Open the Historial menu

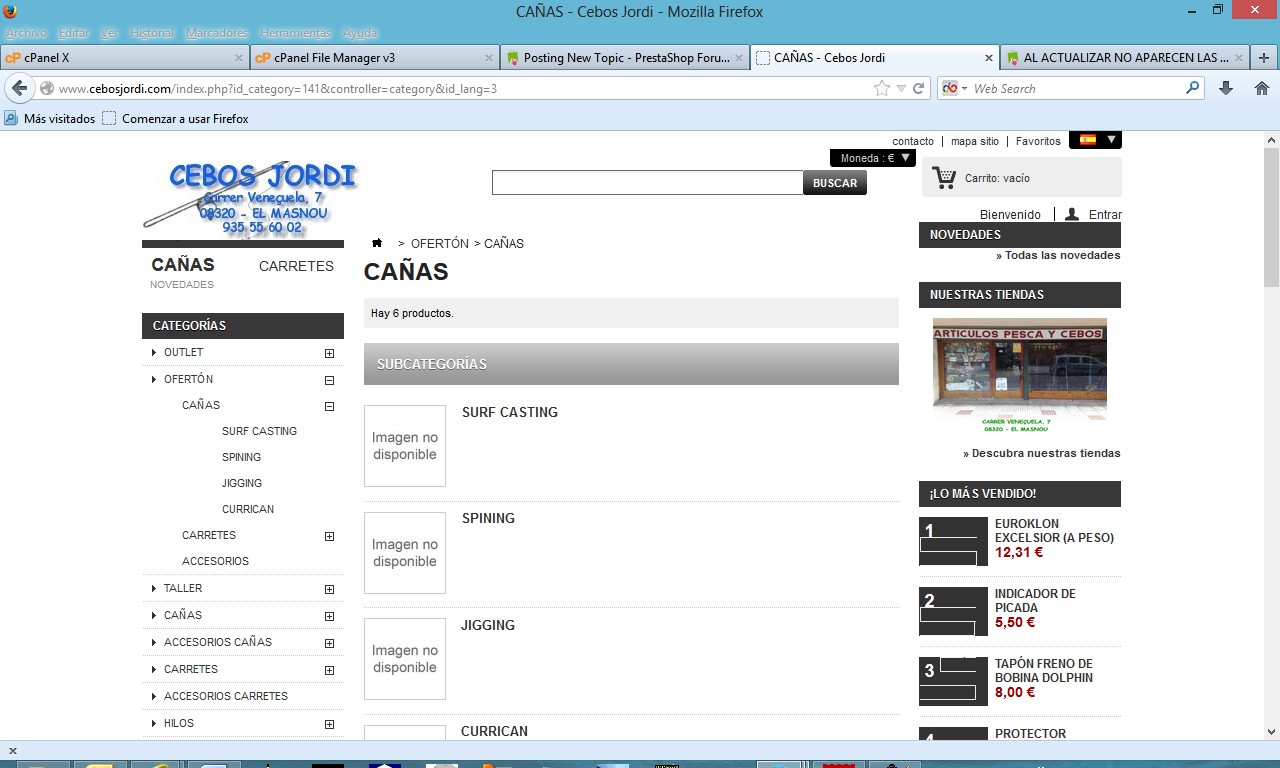click(x=152, y=33)
